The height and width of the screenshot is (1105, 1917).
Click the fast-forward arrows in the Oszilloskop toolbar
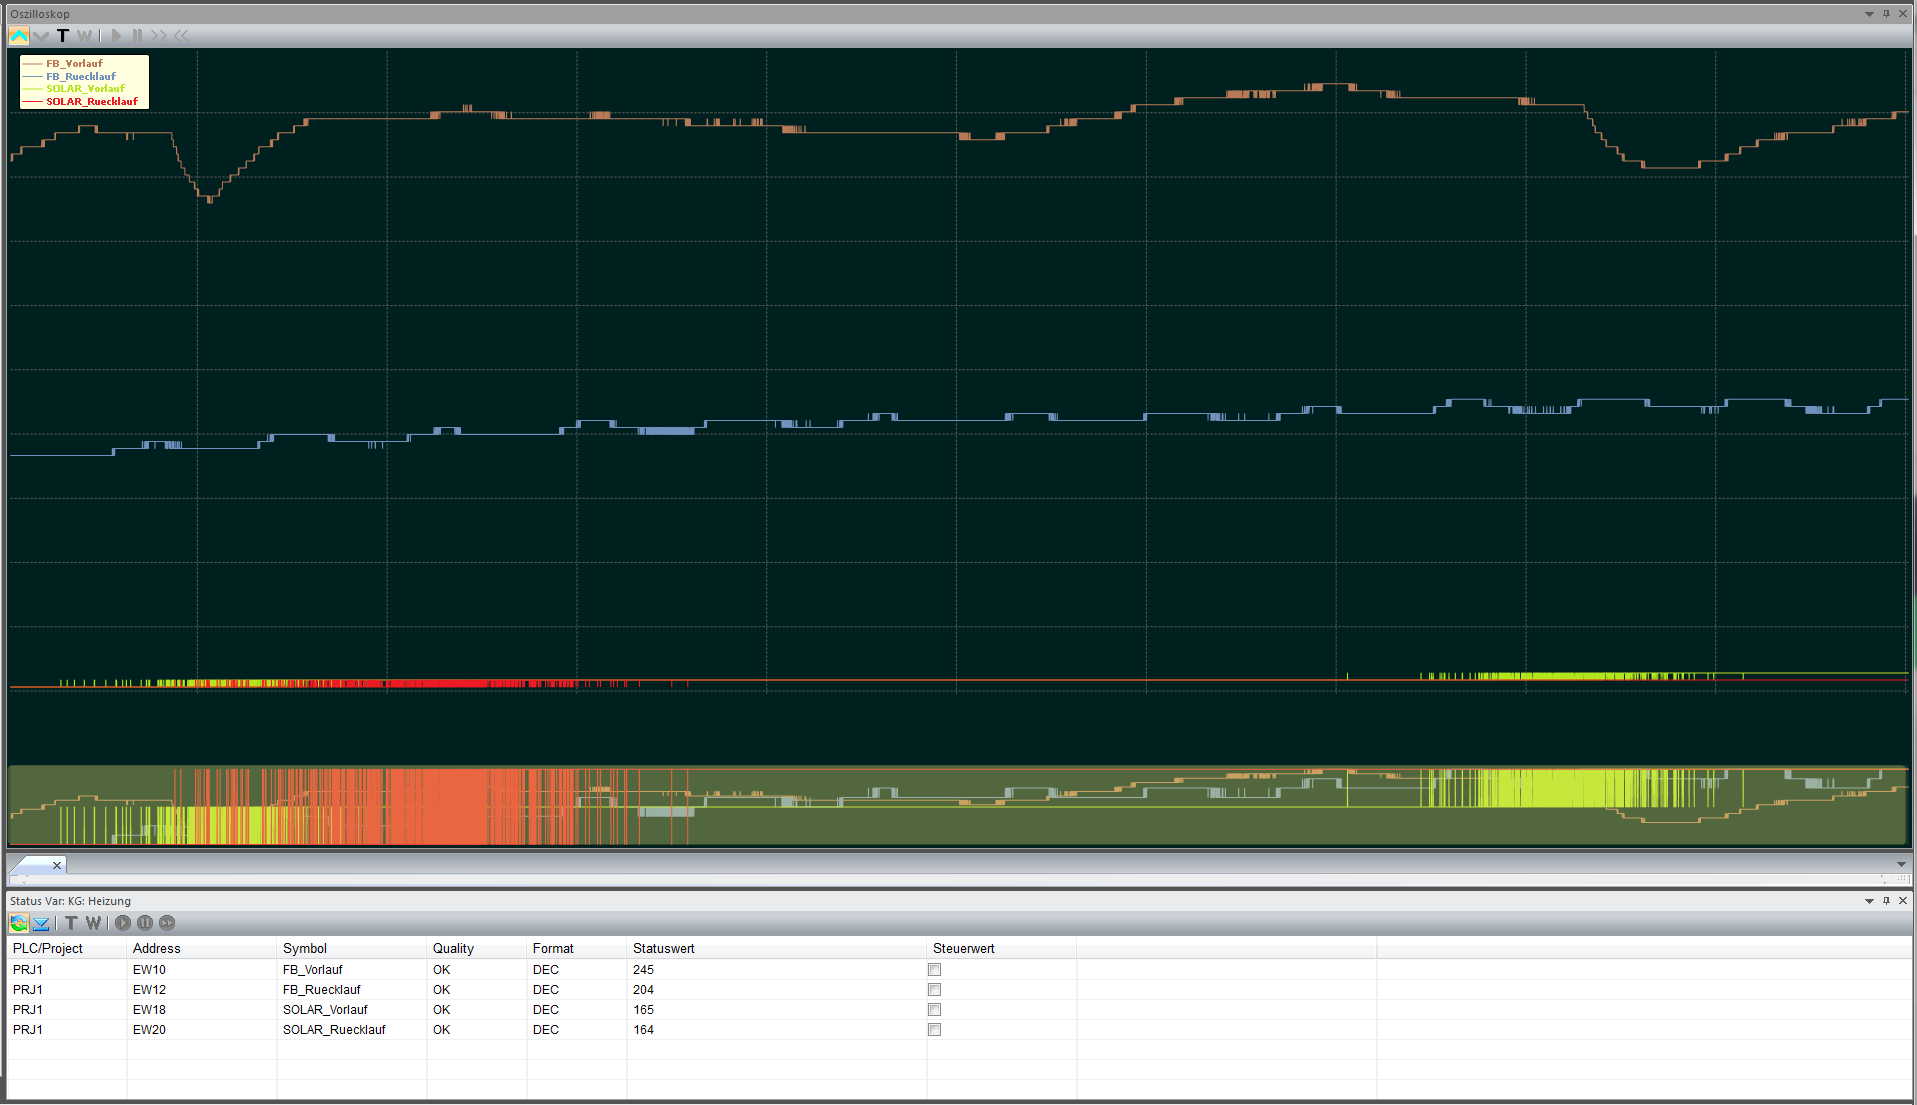(x=159, y=36)
